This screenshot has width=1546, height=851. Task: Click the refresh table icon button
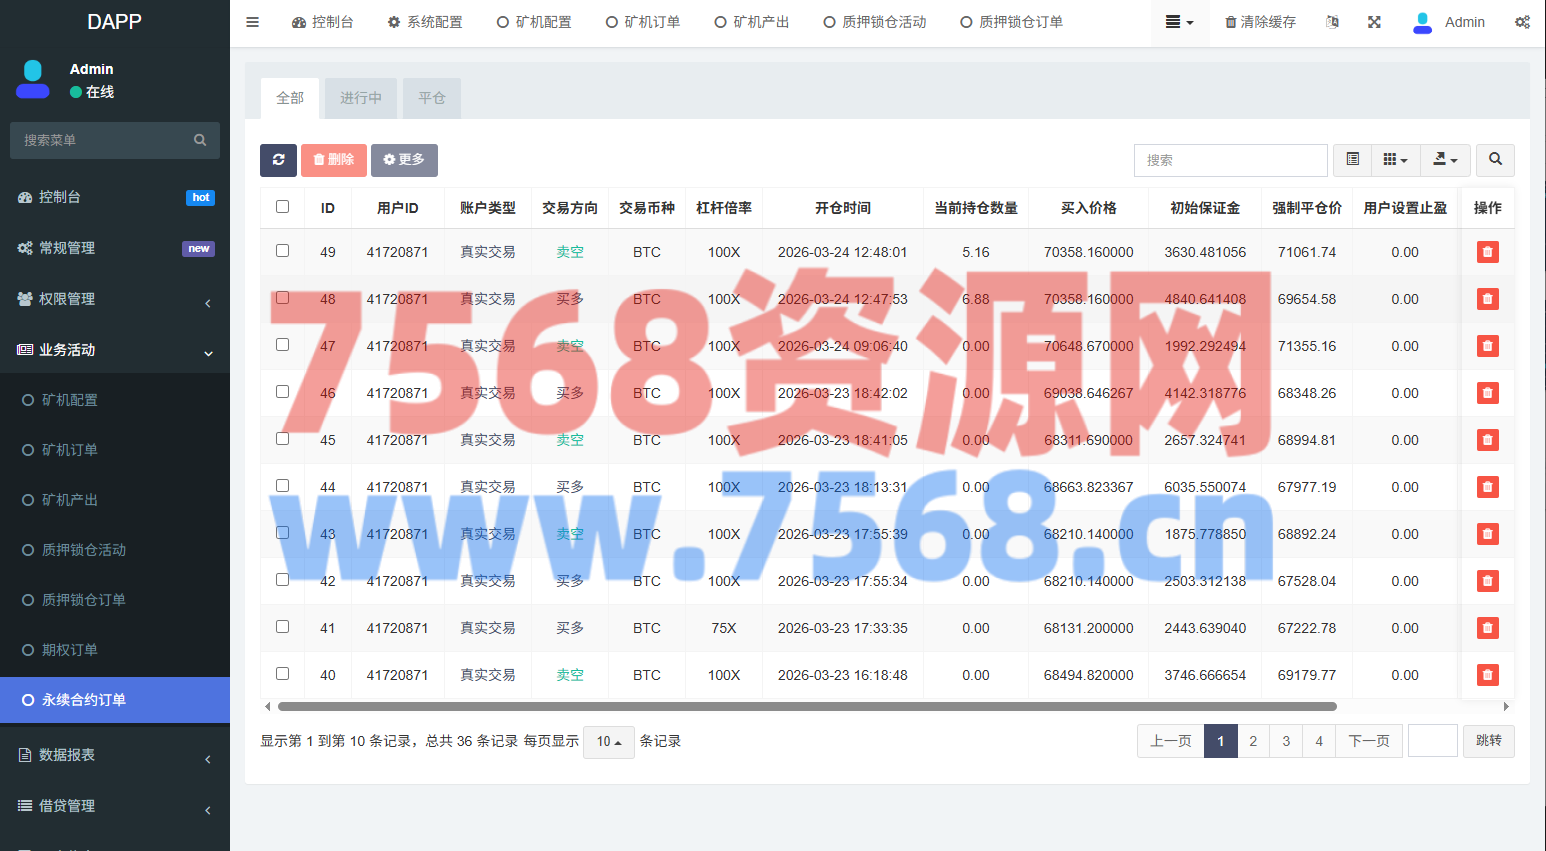(x=278, y=160)
